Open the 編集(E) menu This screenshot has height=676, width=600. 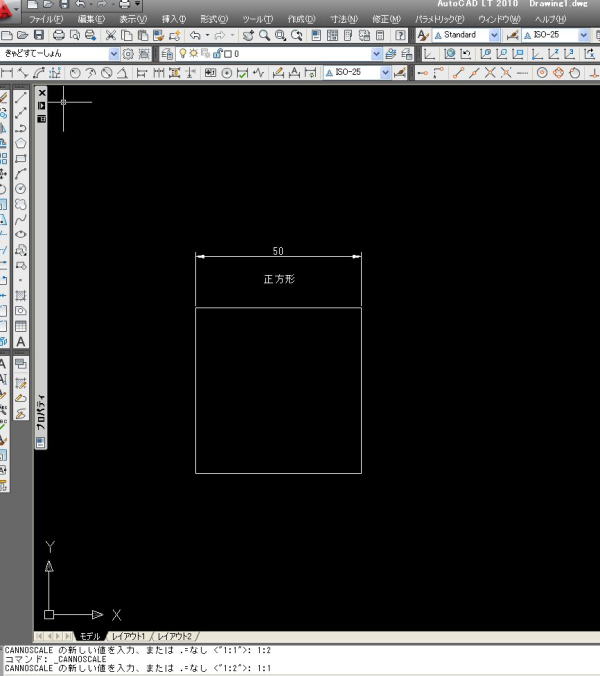click(91, 19)
